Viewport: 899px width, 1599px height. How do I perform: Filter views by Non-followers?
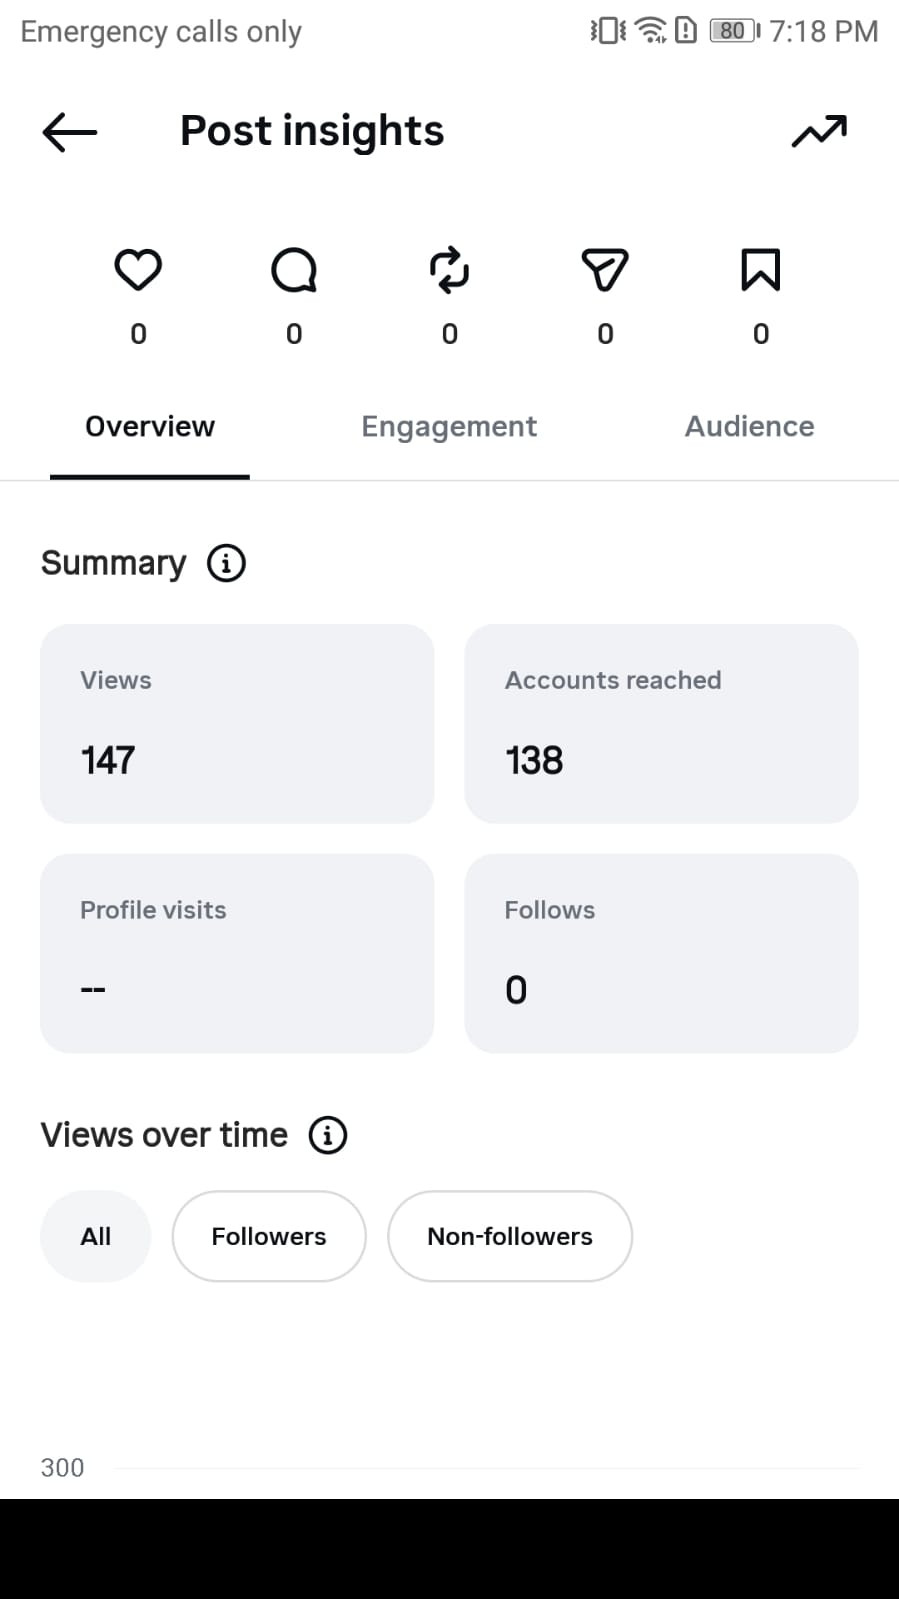point(510,1236)
